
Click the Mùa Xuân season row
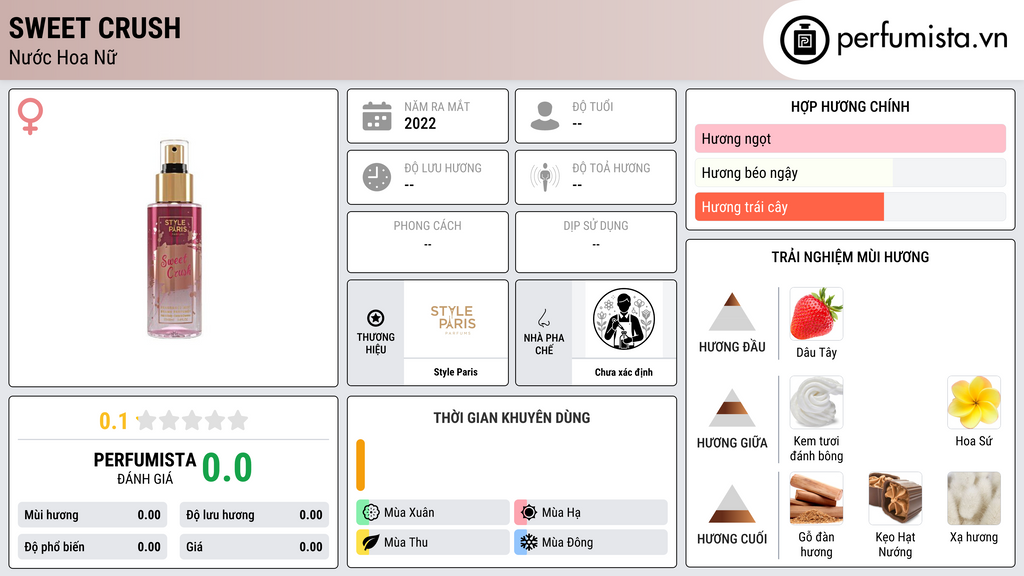coord(433,512)
